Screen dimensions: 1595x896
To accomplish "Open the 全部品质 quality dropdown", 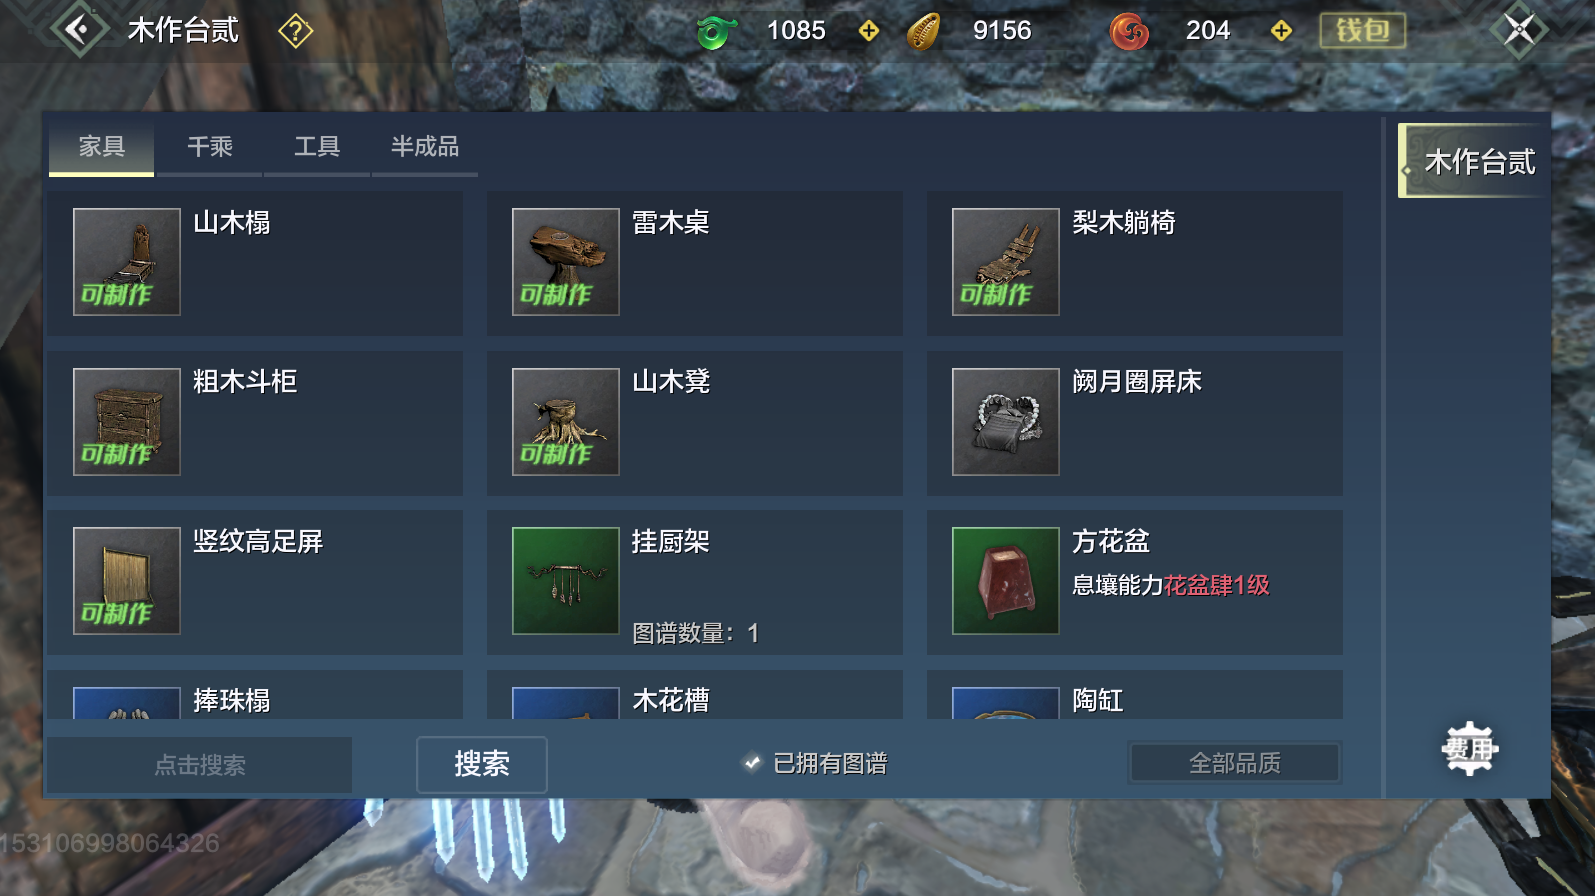I will (x=1235, y=763).
